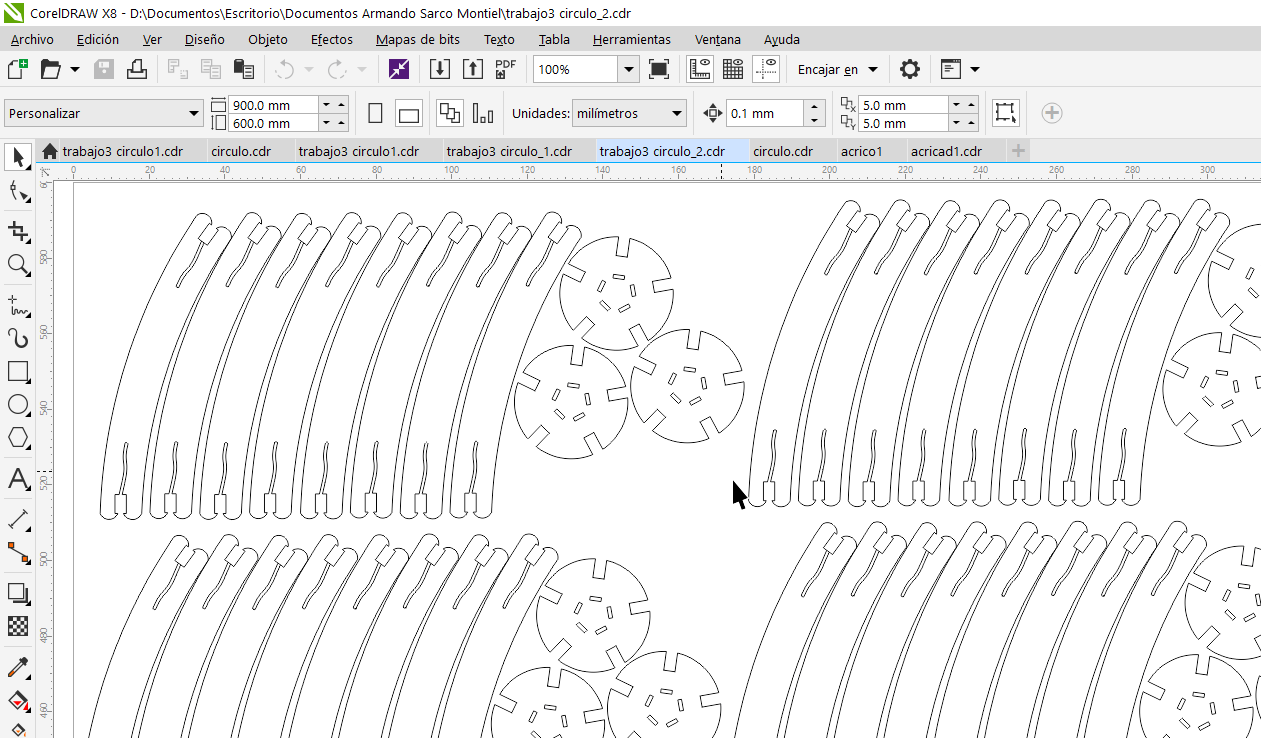The image size is (1261, 738).
Task: Click the Paste clipboard icon
Action: [x=243, y=69]
